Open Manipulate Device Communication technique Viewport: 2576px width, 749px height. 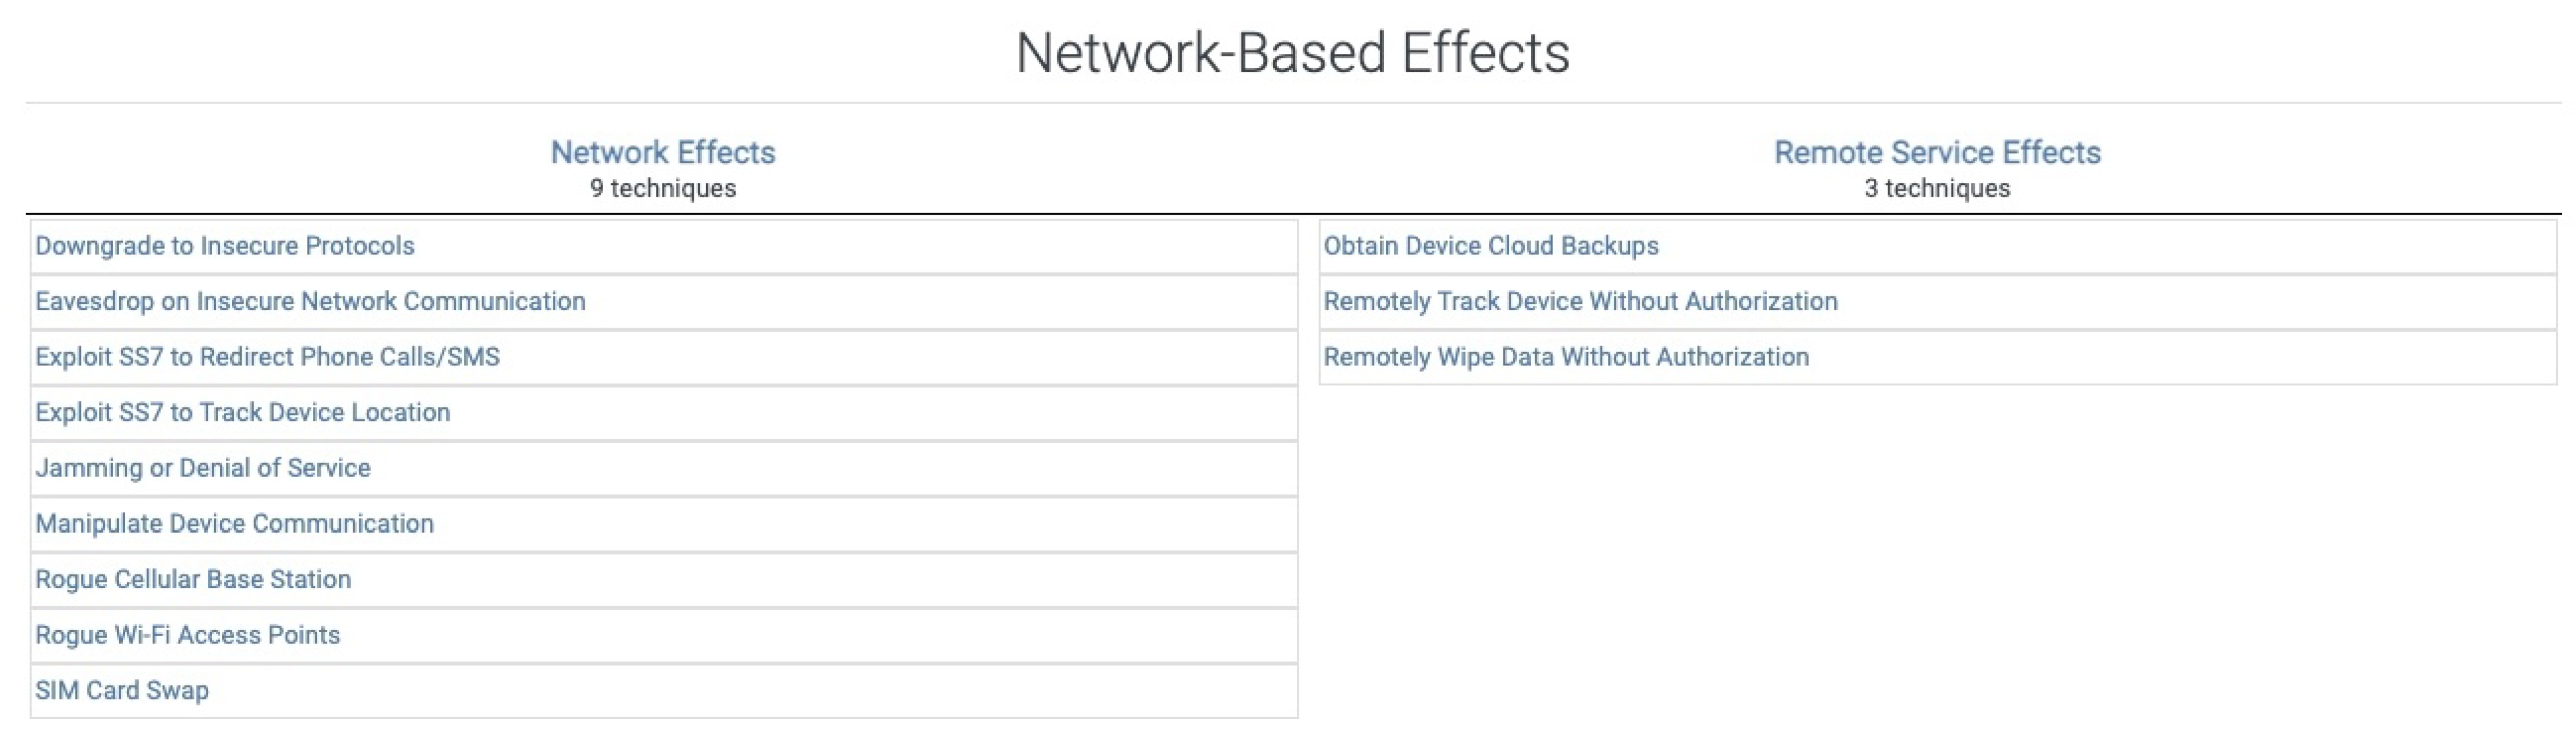(x=235, y=523)
